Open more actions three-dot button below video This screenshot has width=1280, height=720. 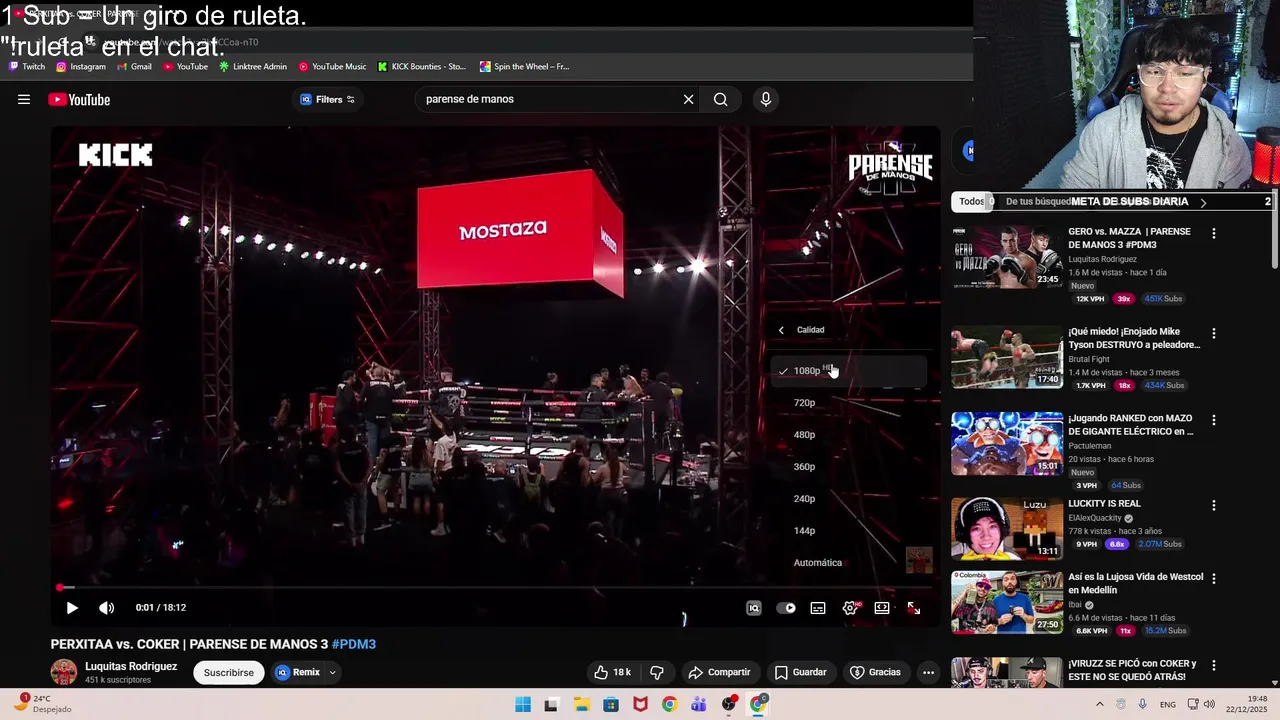tap(928, 672)
